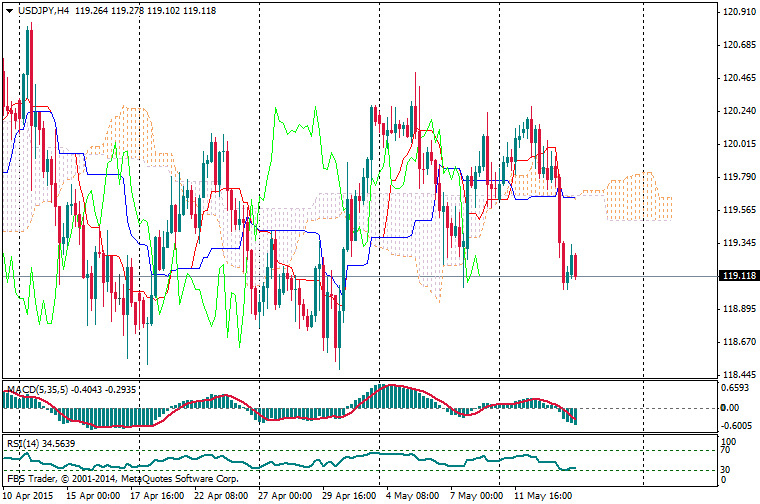This screenshot has width=760, height=504.
Task: Select the 120.240 price scale label
Action: (x=739, y=110)
